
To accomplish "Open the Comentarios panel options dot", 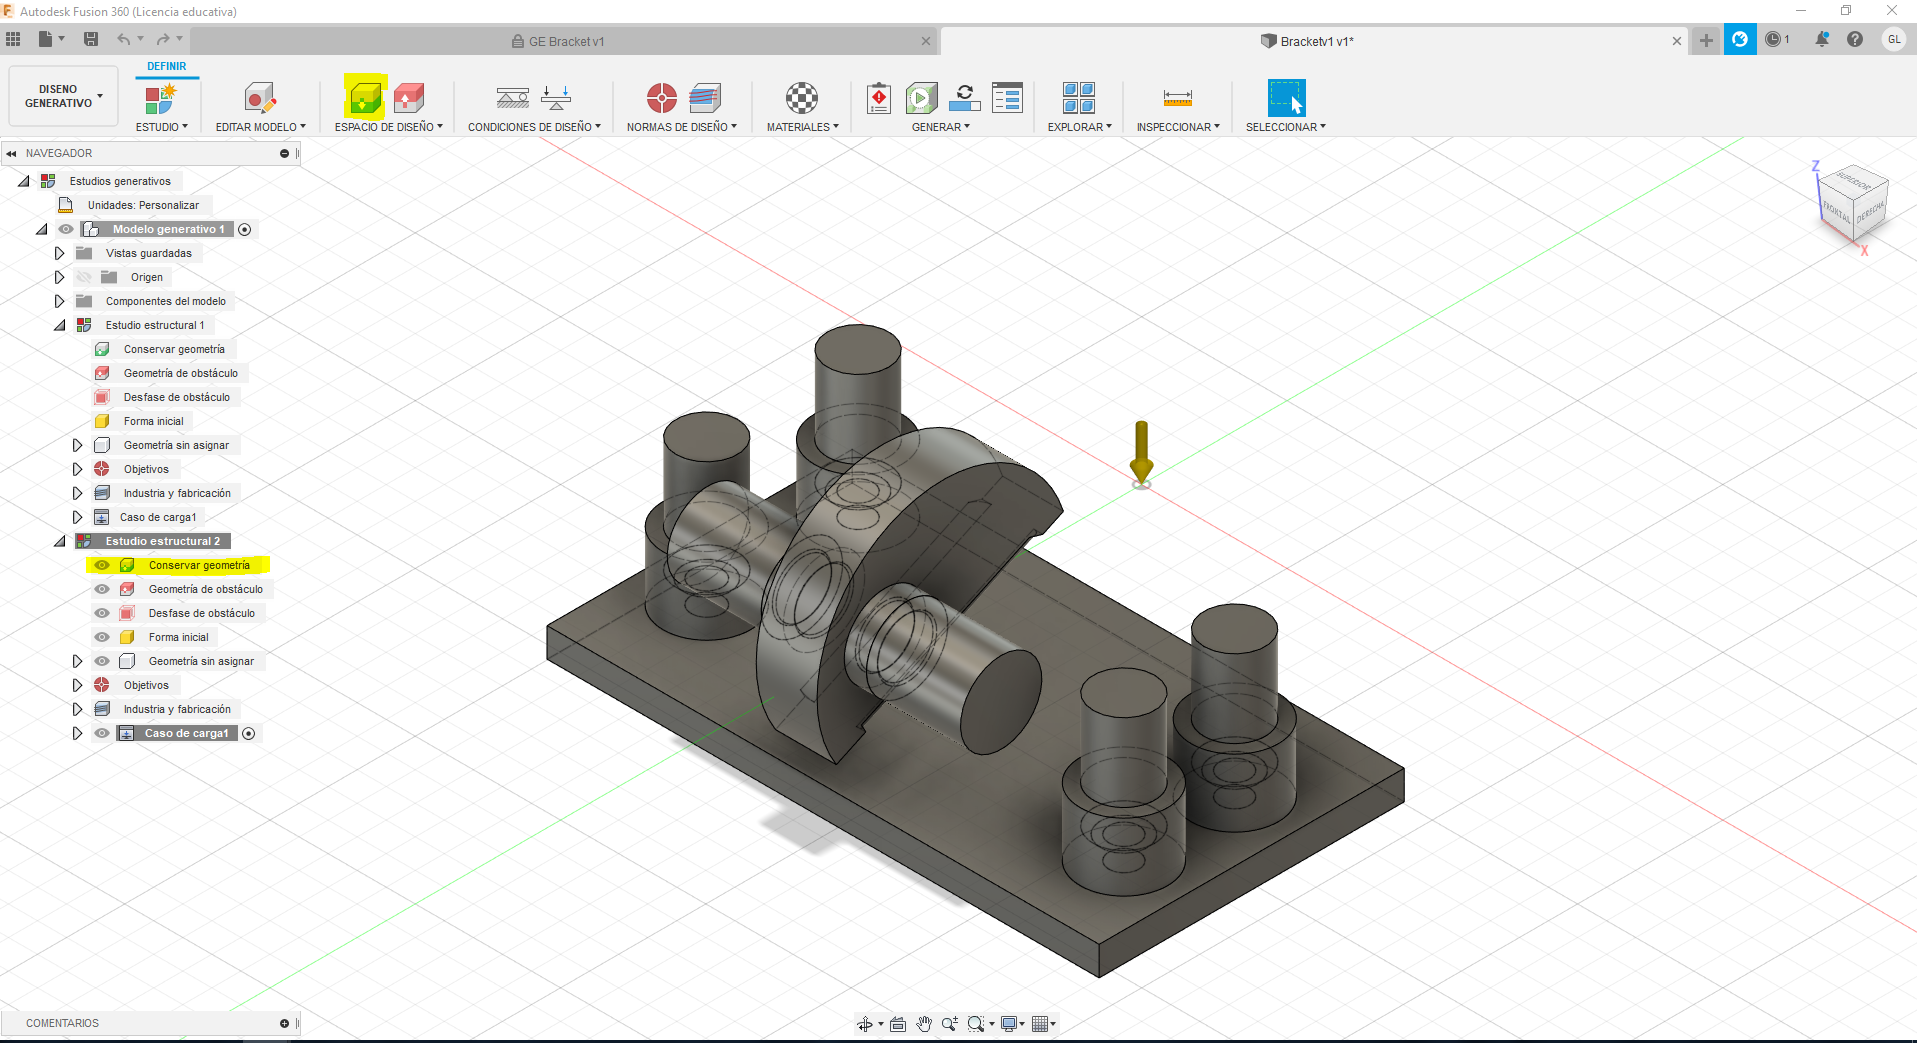I will click(x=284, y=1023).
